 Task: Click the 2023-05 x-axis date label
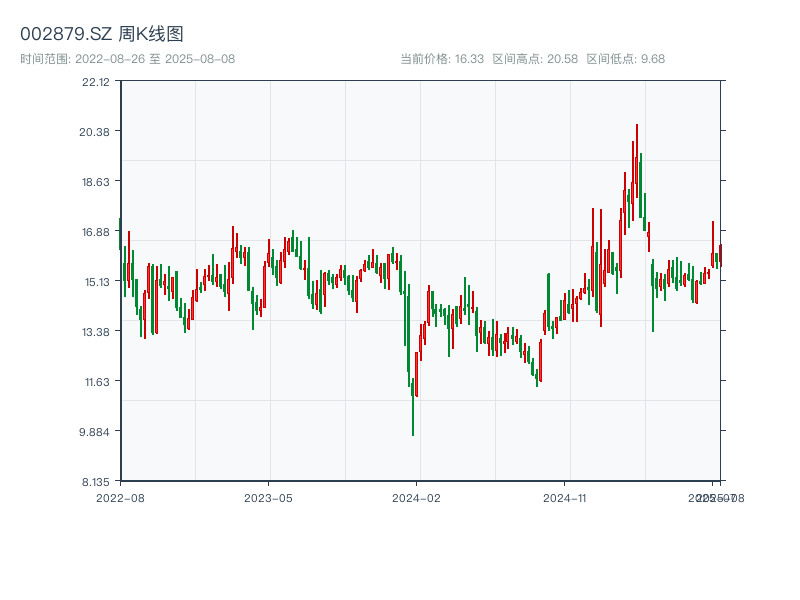(268, 497)
